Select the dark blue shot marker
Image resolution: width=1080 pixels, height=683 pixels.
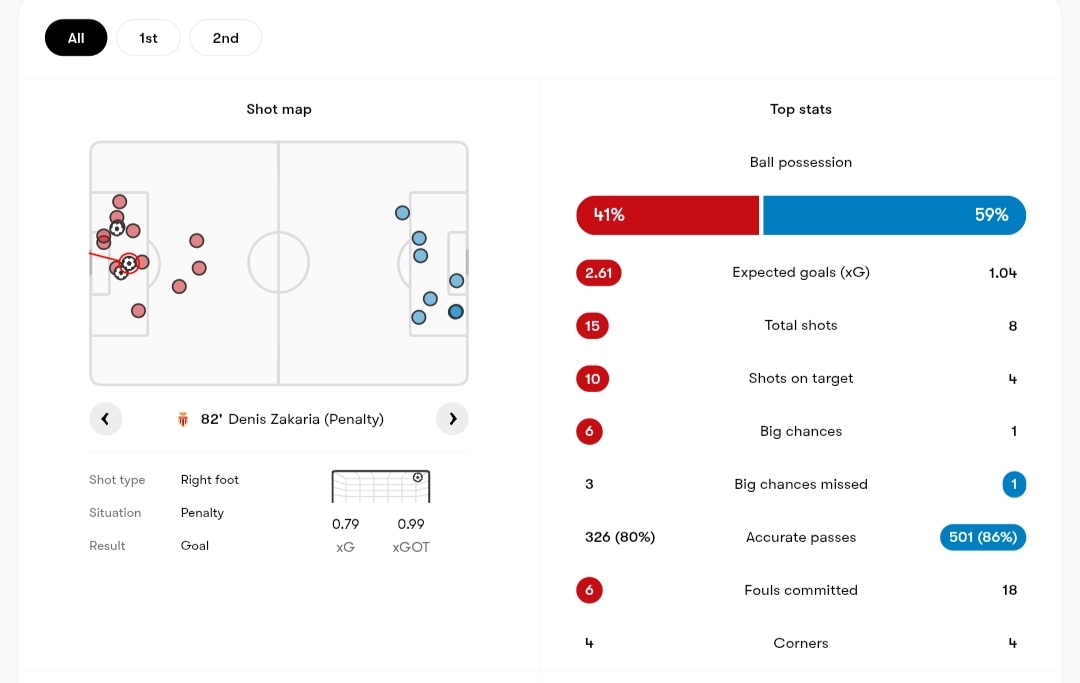coord(456,312)
